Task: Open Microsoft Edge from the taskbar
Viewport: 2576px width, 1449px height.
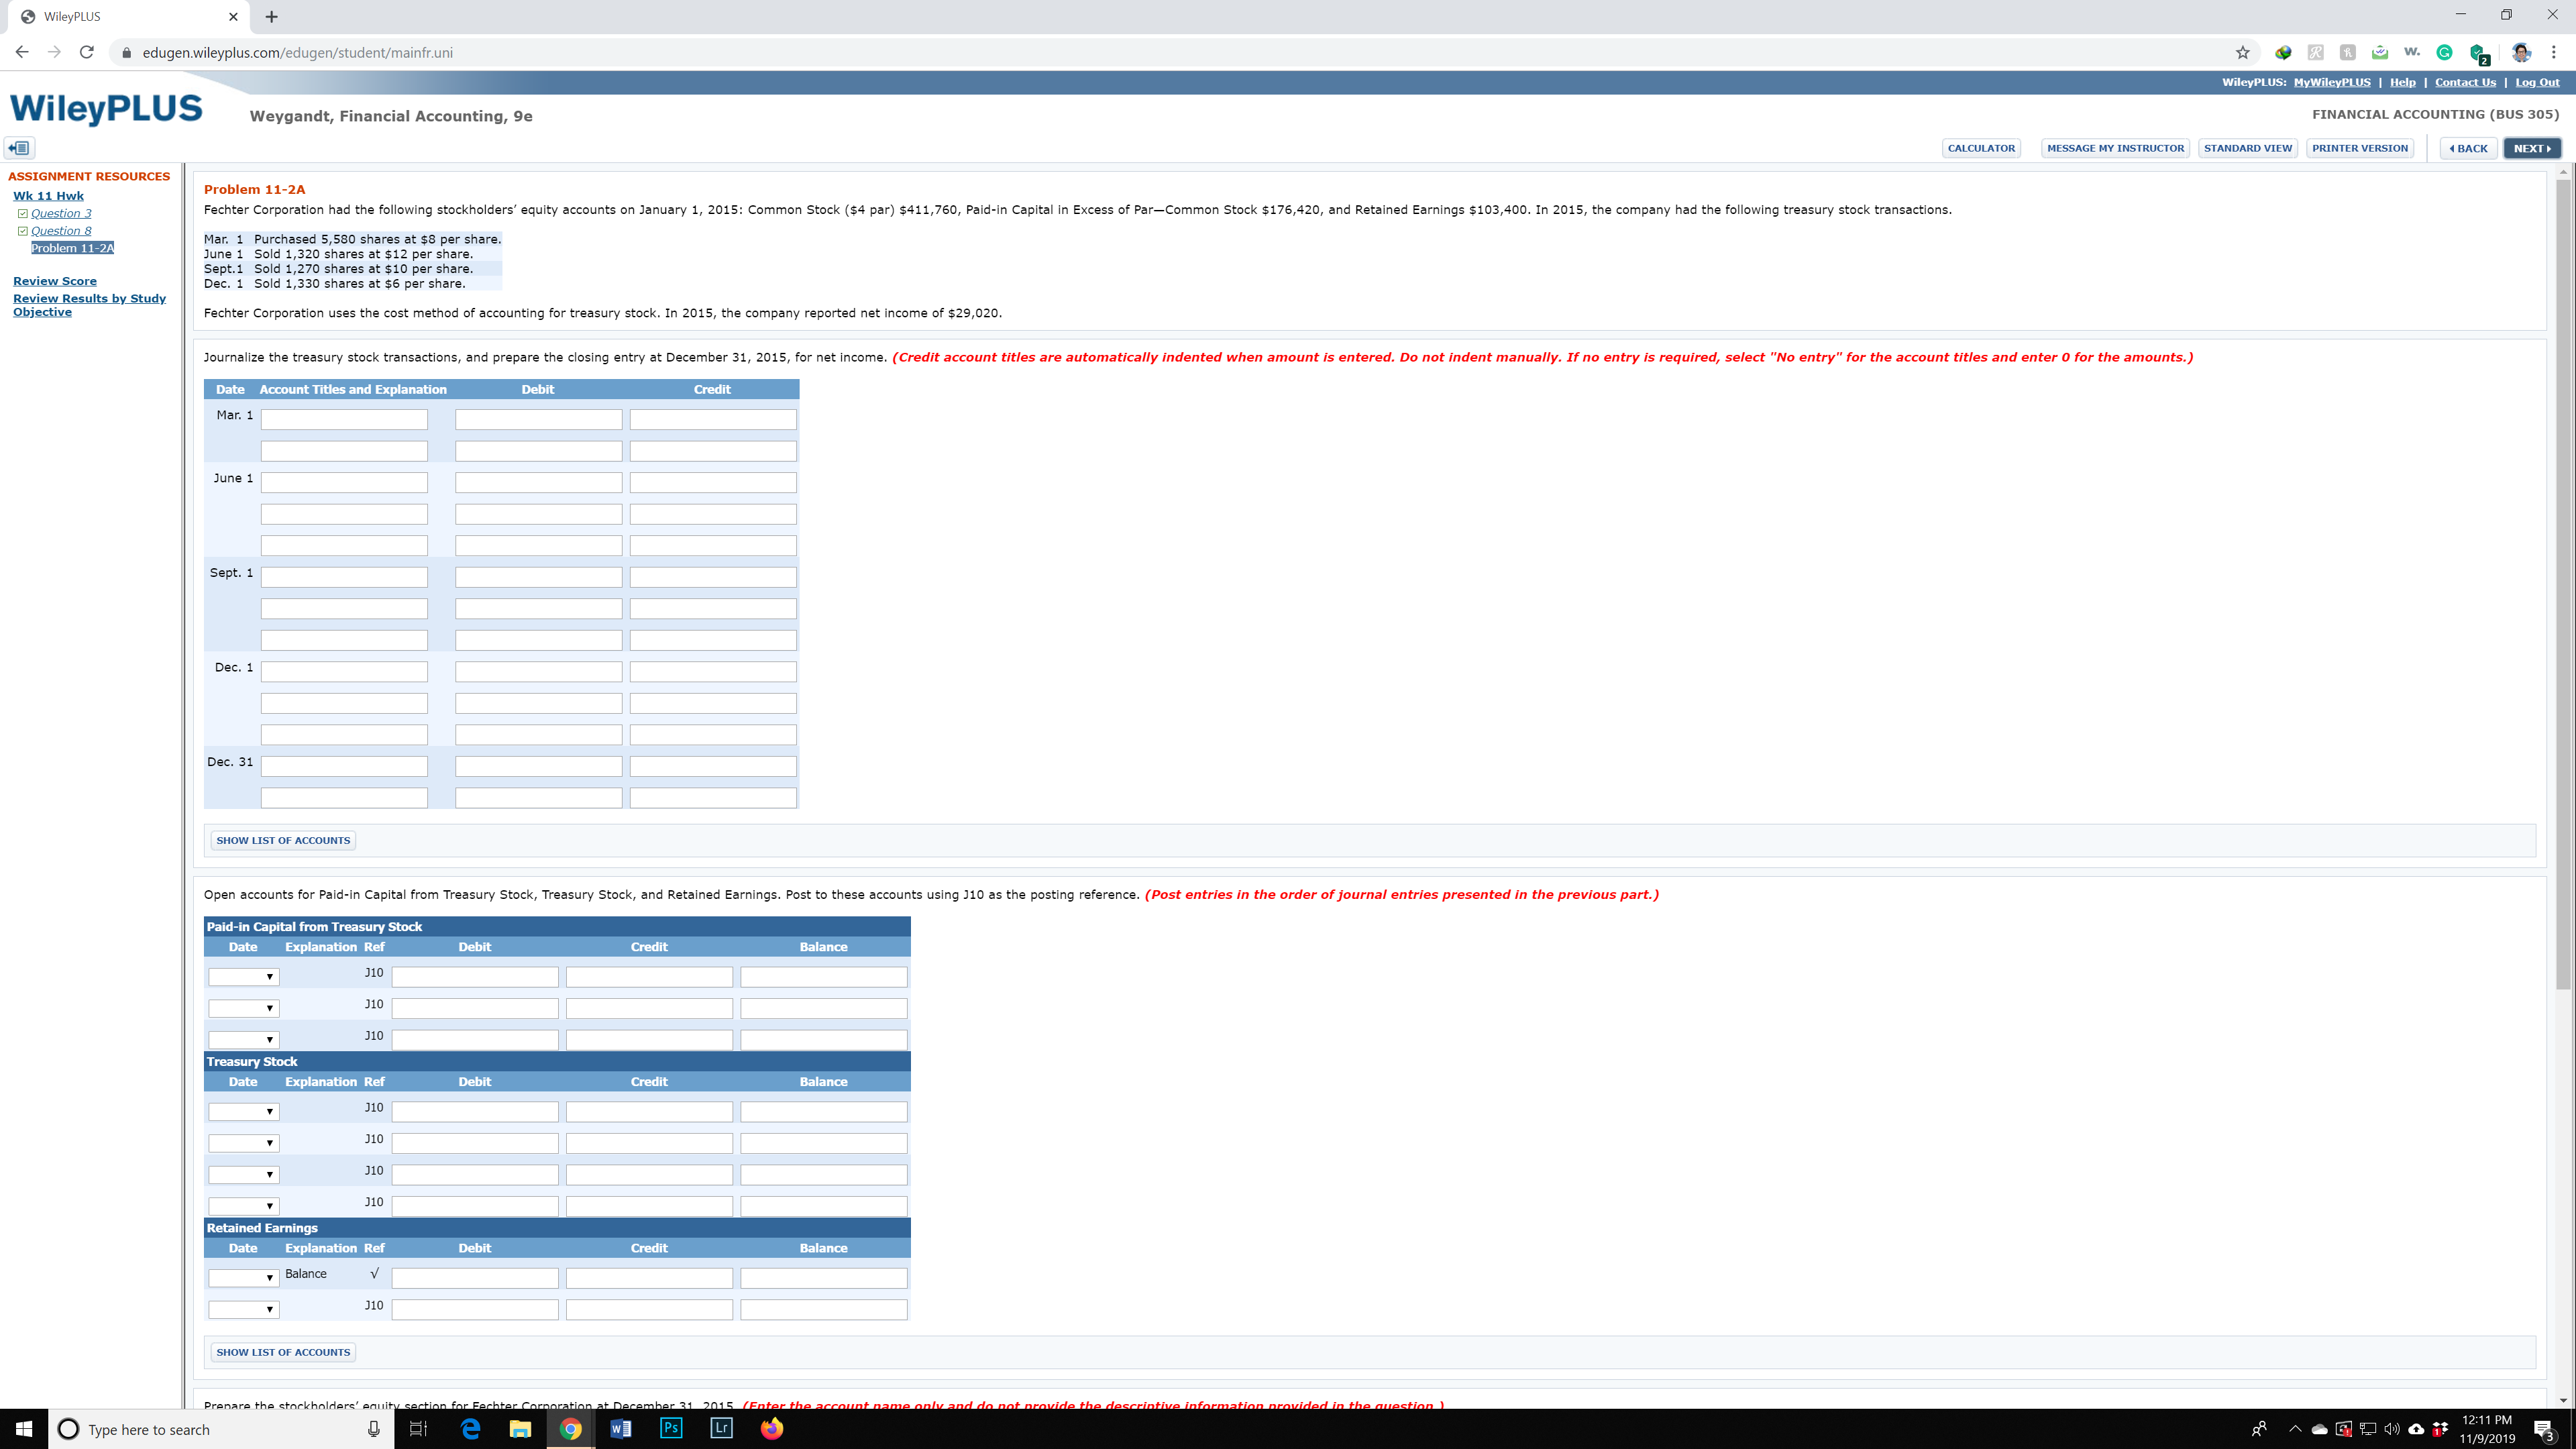Action: pos(470,1428)
